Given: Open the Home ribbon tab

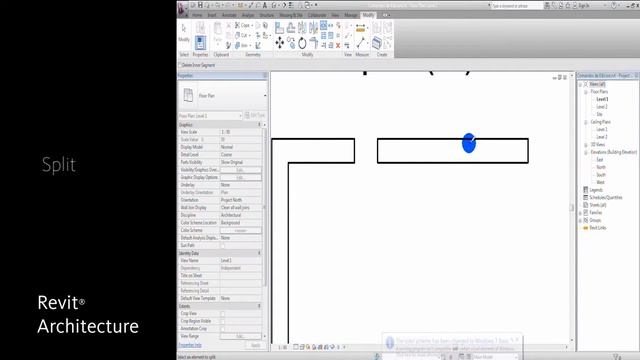Looking at the screenshot, I should coord(197,15).
